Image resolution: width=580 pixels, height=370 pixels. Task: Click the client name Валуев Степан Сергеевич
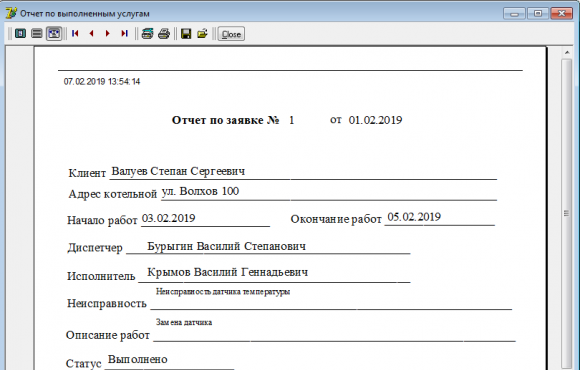[178, 171]
